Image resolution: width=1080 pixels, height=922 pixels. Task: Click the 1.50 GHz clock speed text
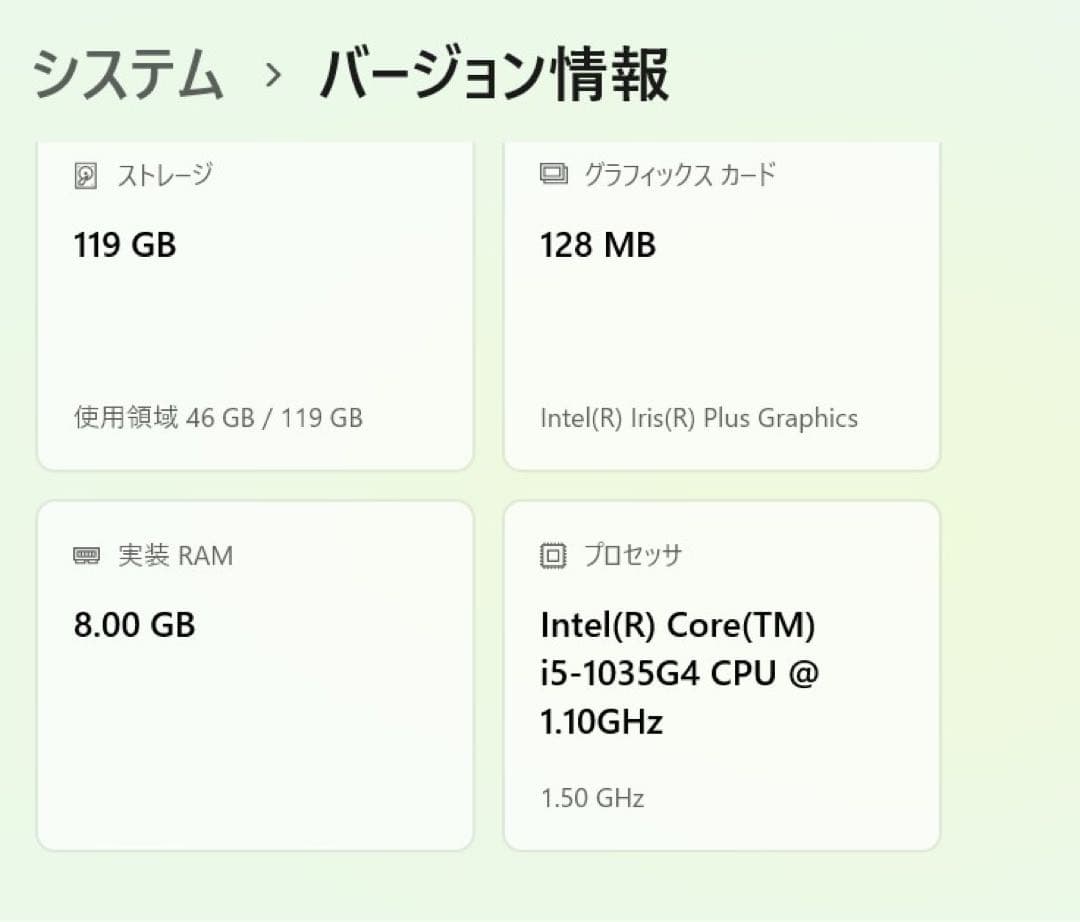pos(592,798)
